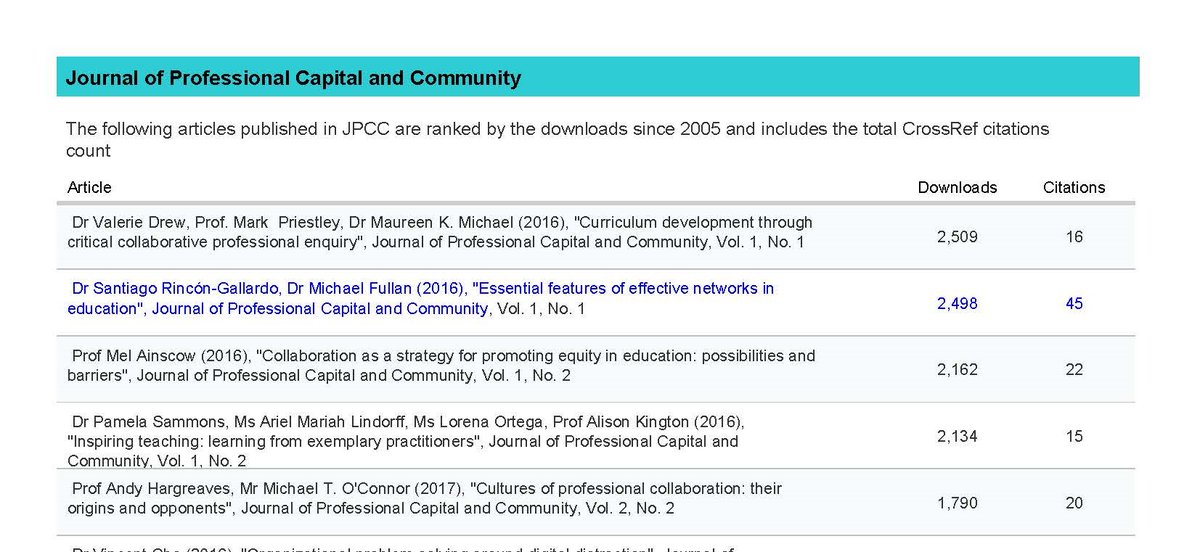The width and height of the screenshot is (1200, 552).
Task: Click the citations value 45
Action: (x=1074, y=303)
